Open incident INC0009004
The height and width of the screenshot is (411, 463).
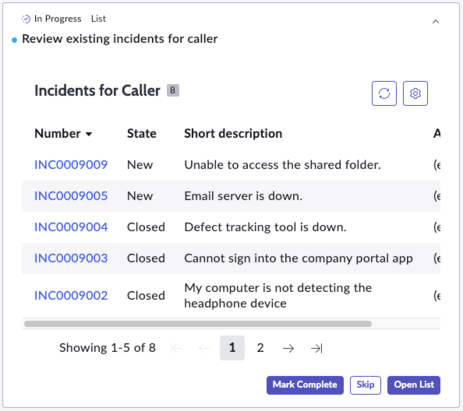pyautogui.click(x=71, y=227)
